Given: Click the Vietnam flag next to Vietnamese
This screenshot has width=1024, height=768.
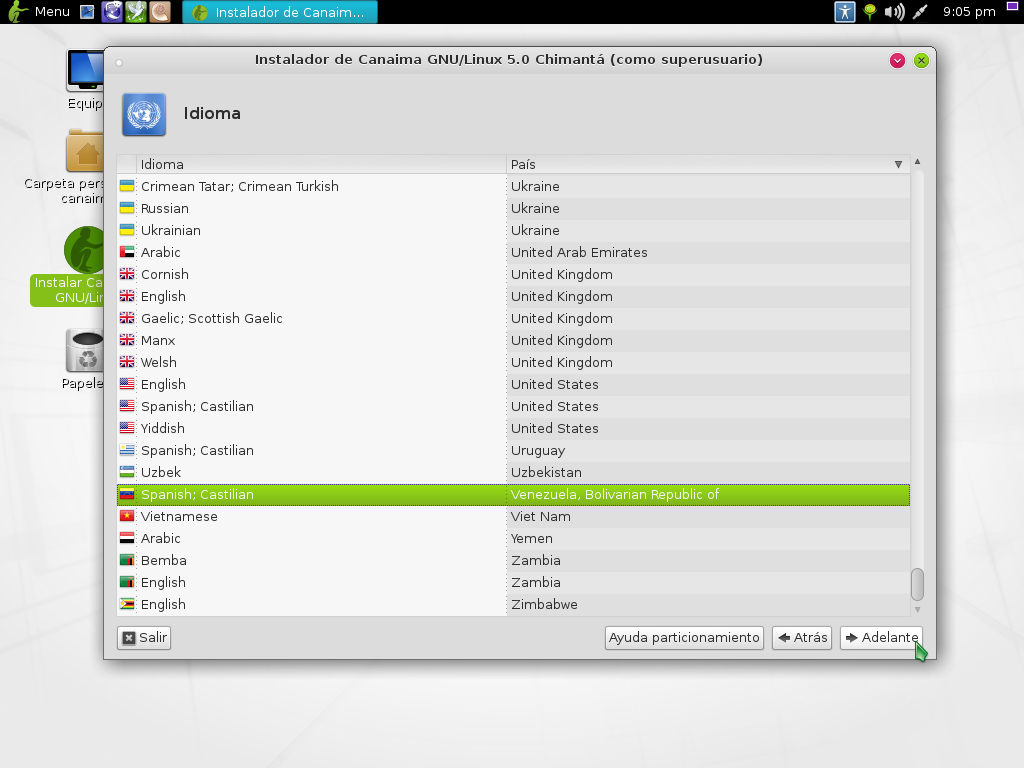Looking at the screenshot, I should (128, 516).
